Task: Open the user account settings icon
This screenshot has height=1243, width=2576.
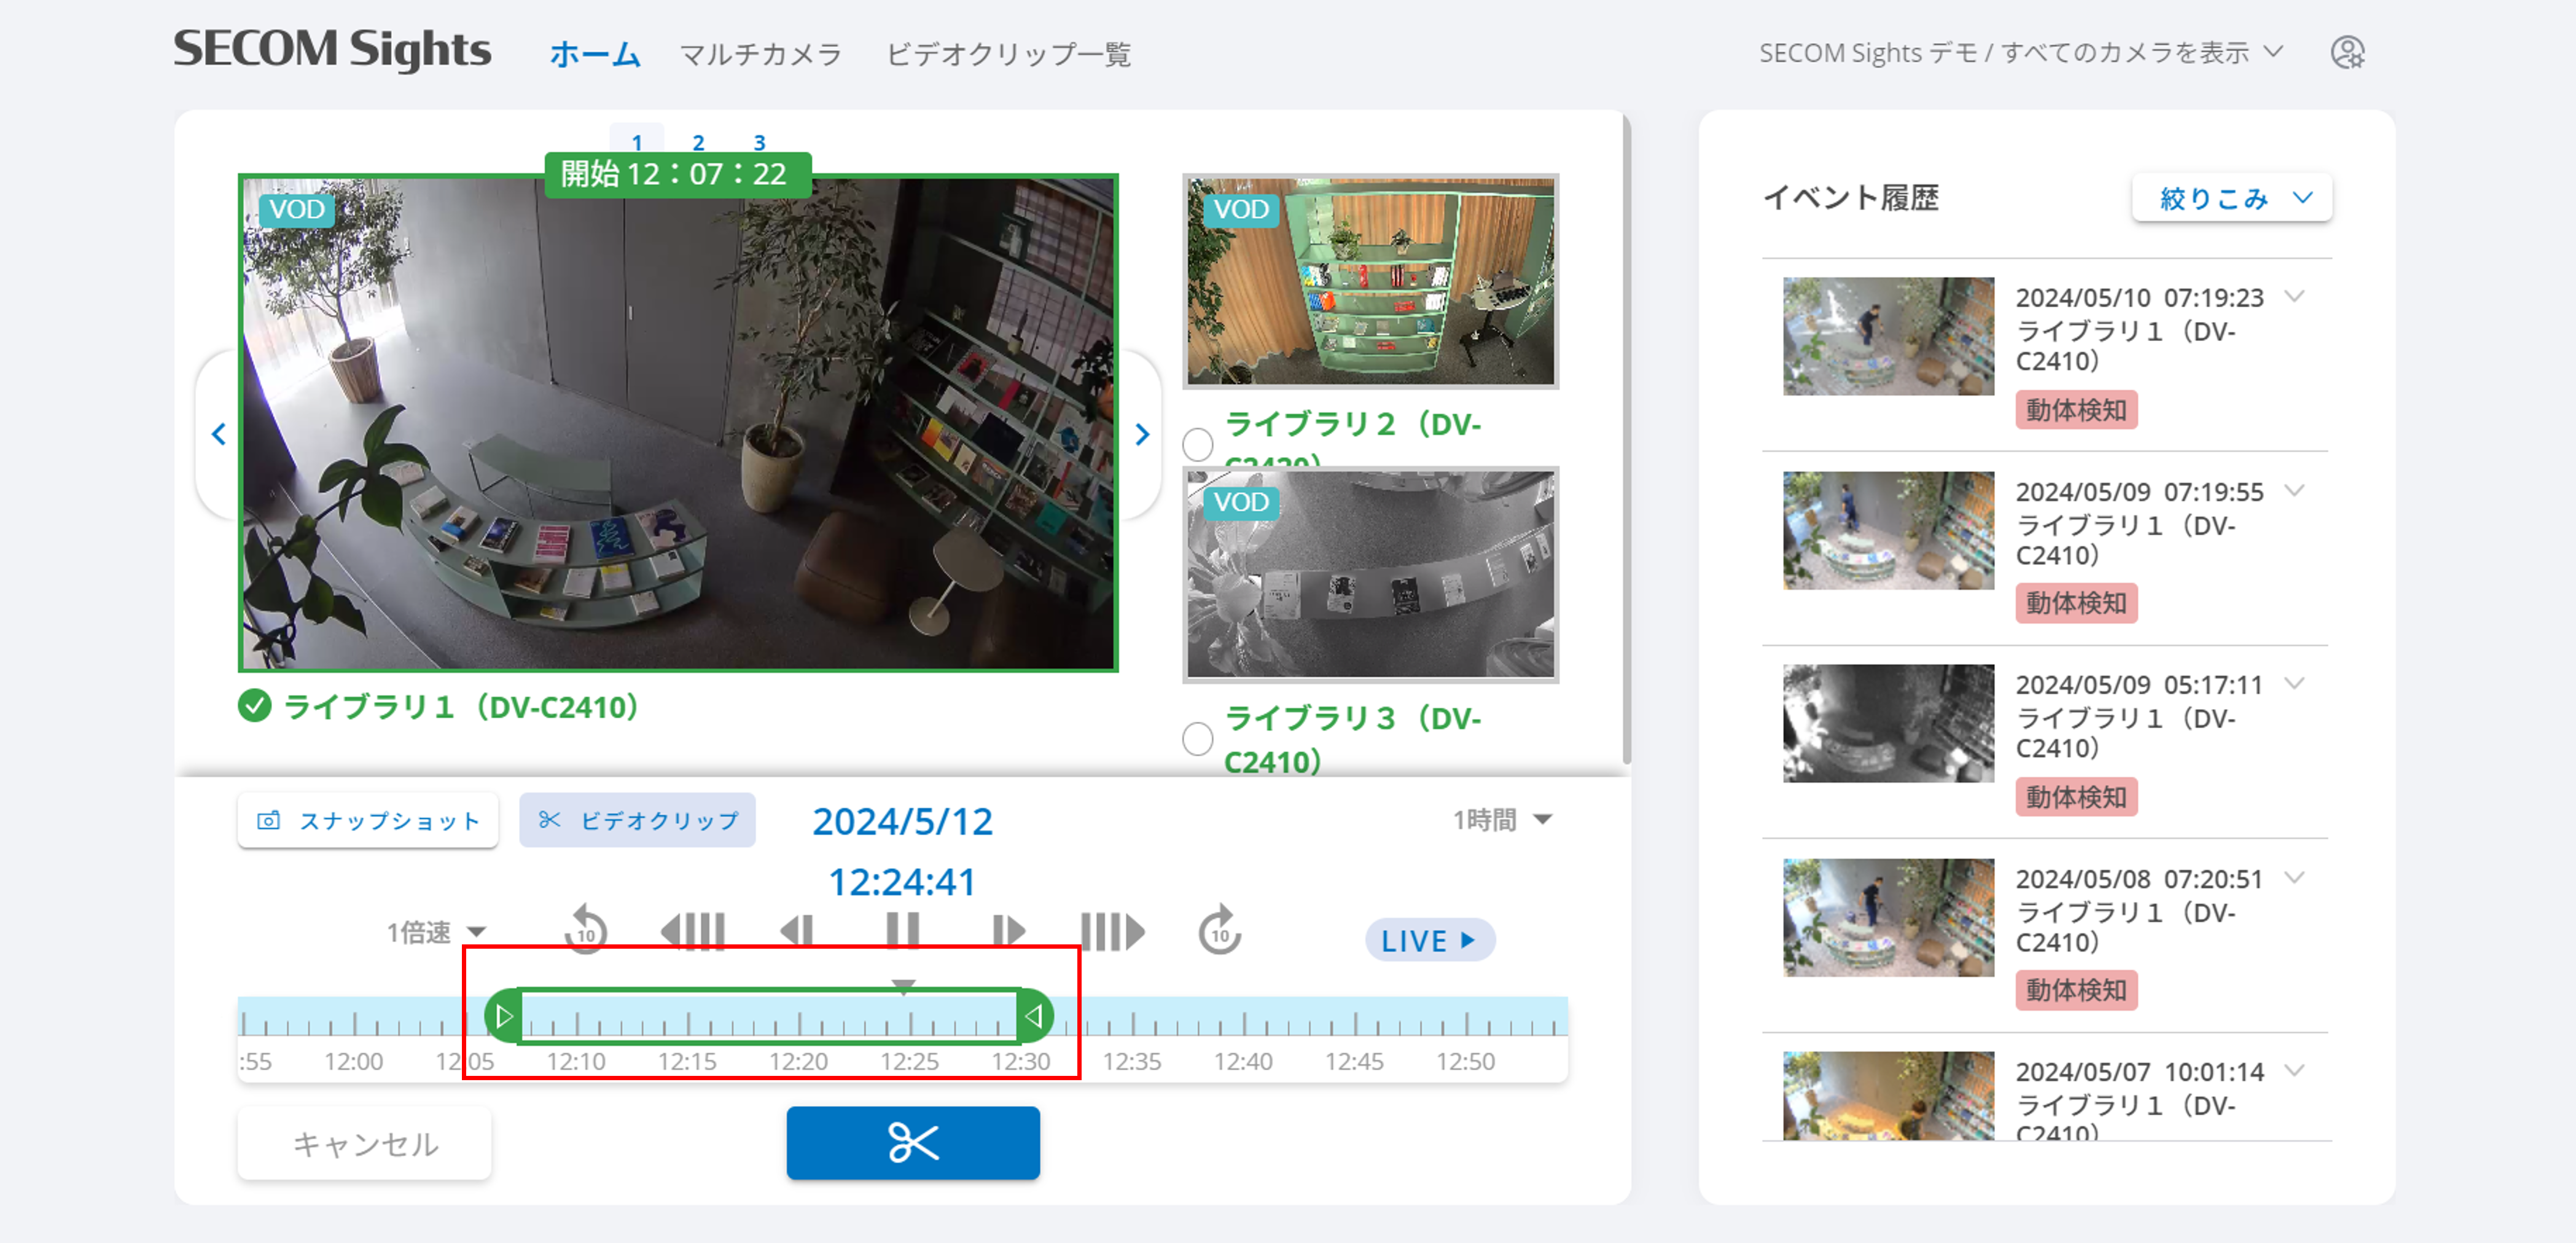Action: (x=2347, y=52)
